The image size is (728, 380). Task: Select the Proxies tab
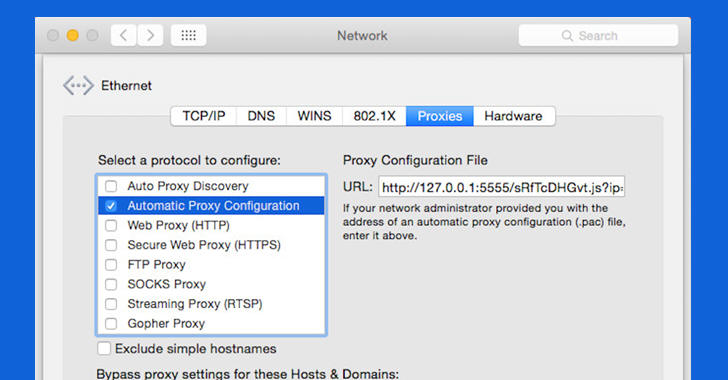coord(440,116)
